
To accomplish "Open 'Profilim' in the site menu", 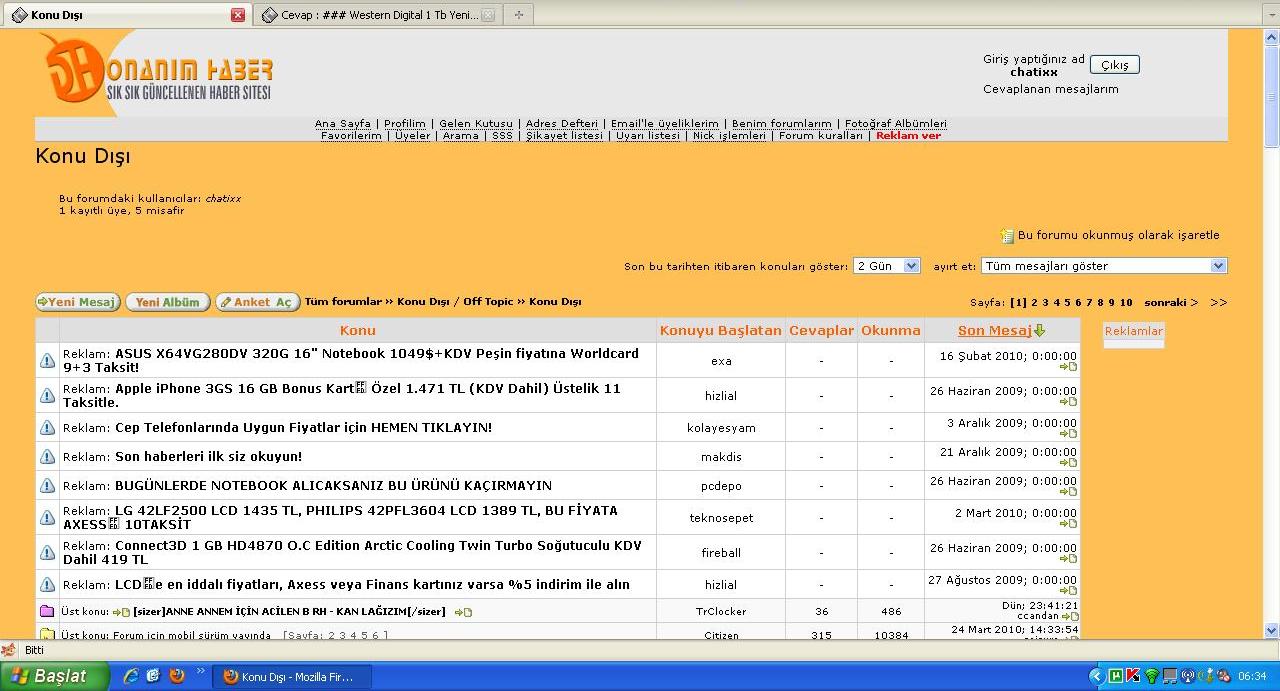I will click(405, 124).
